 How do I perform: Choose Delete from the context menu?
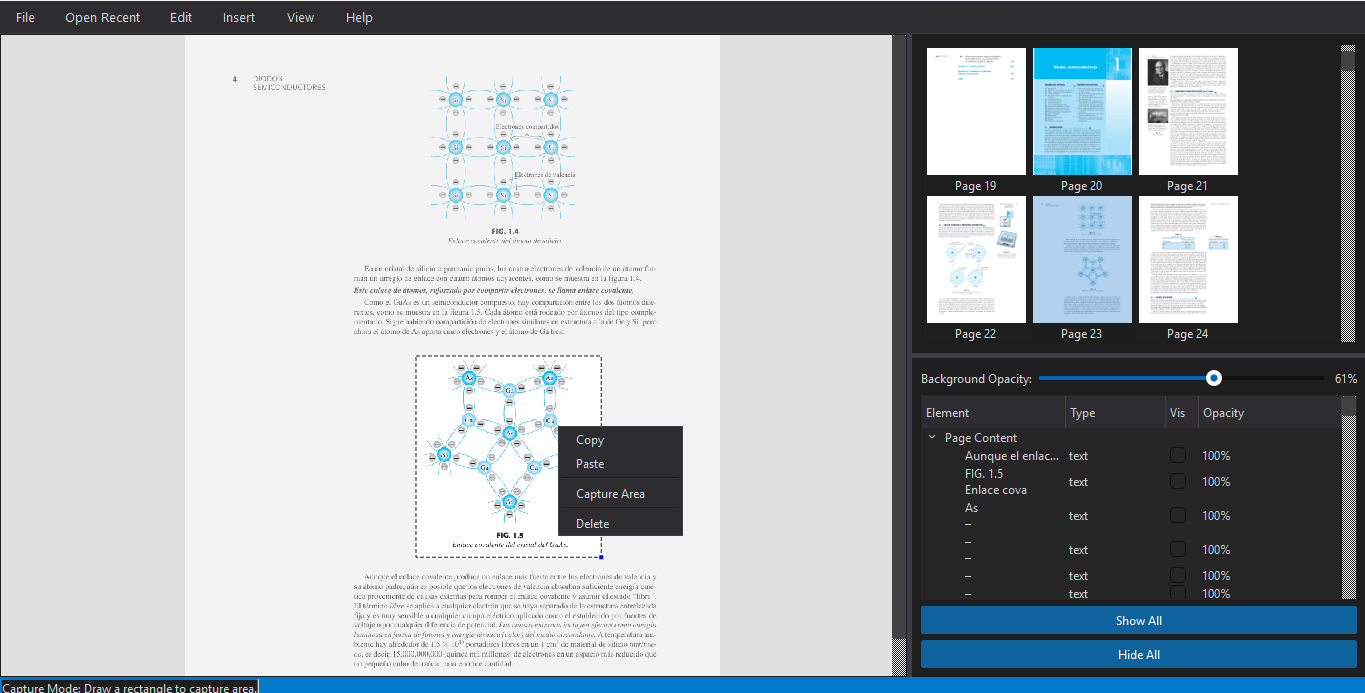pos(592,524)
